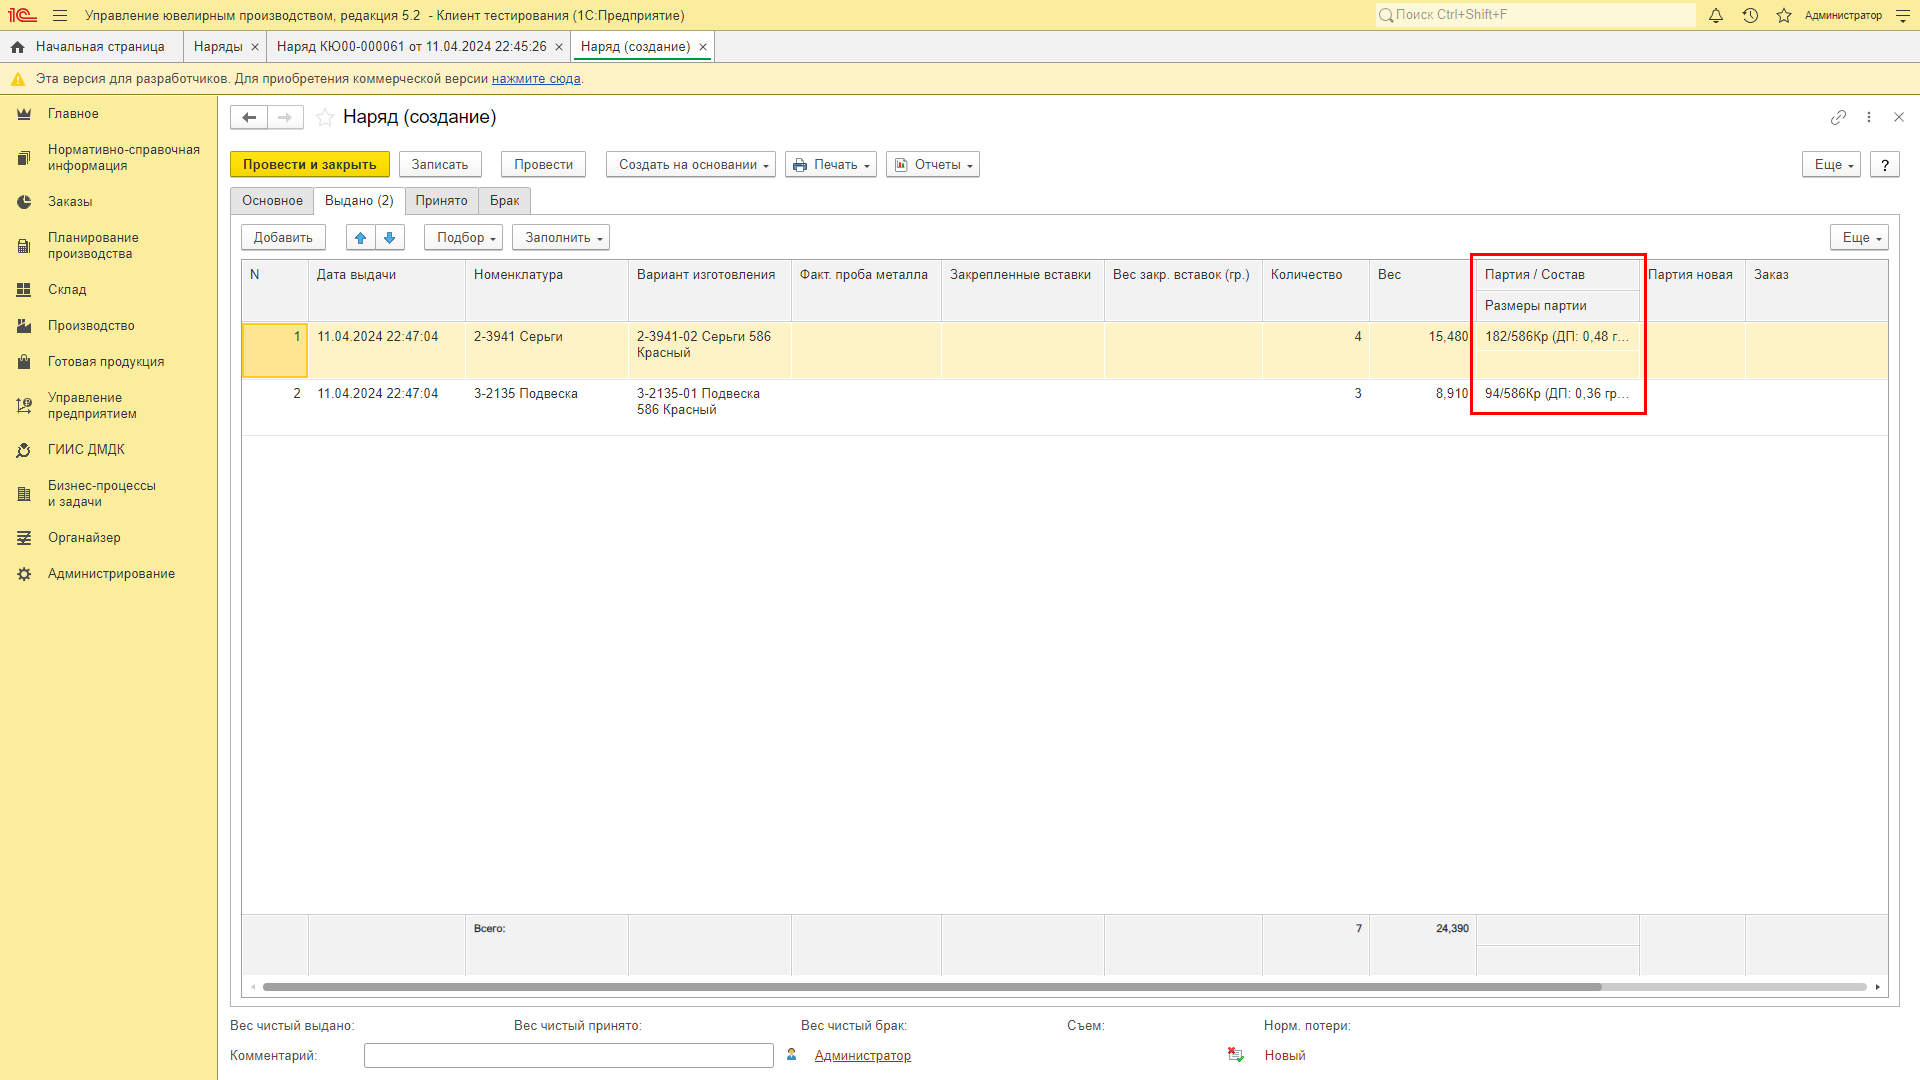Switch to the Основное tab

272,201
